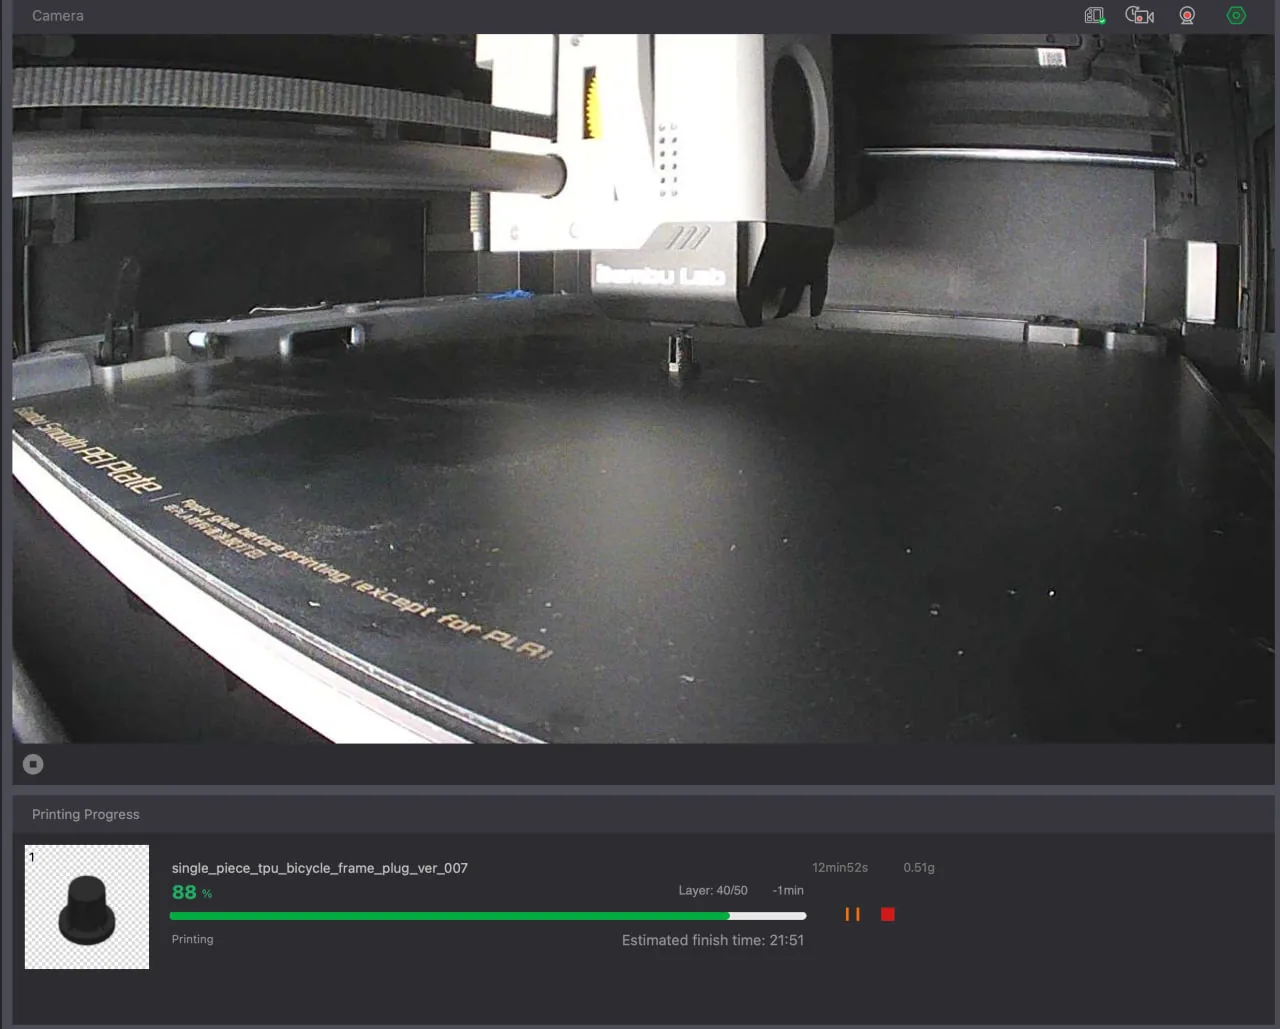Click the '0.51g' filament weight
1280x1029 pixels.
(x=919, y=868)
